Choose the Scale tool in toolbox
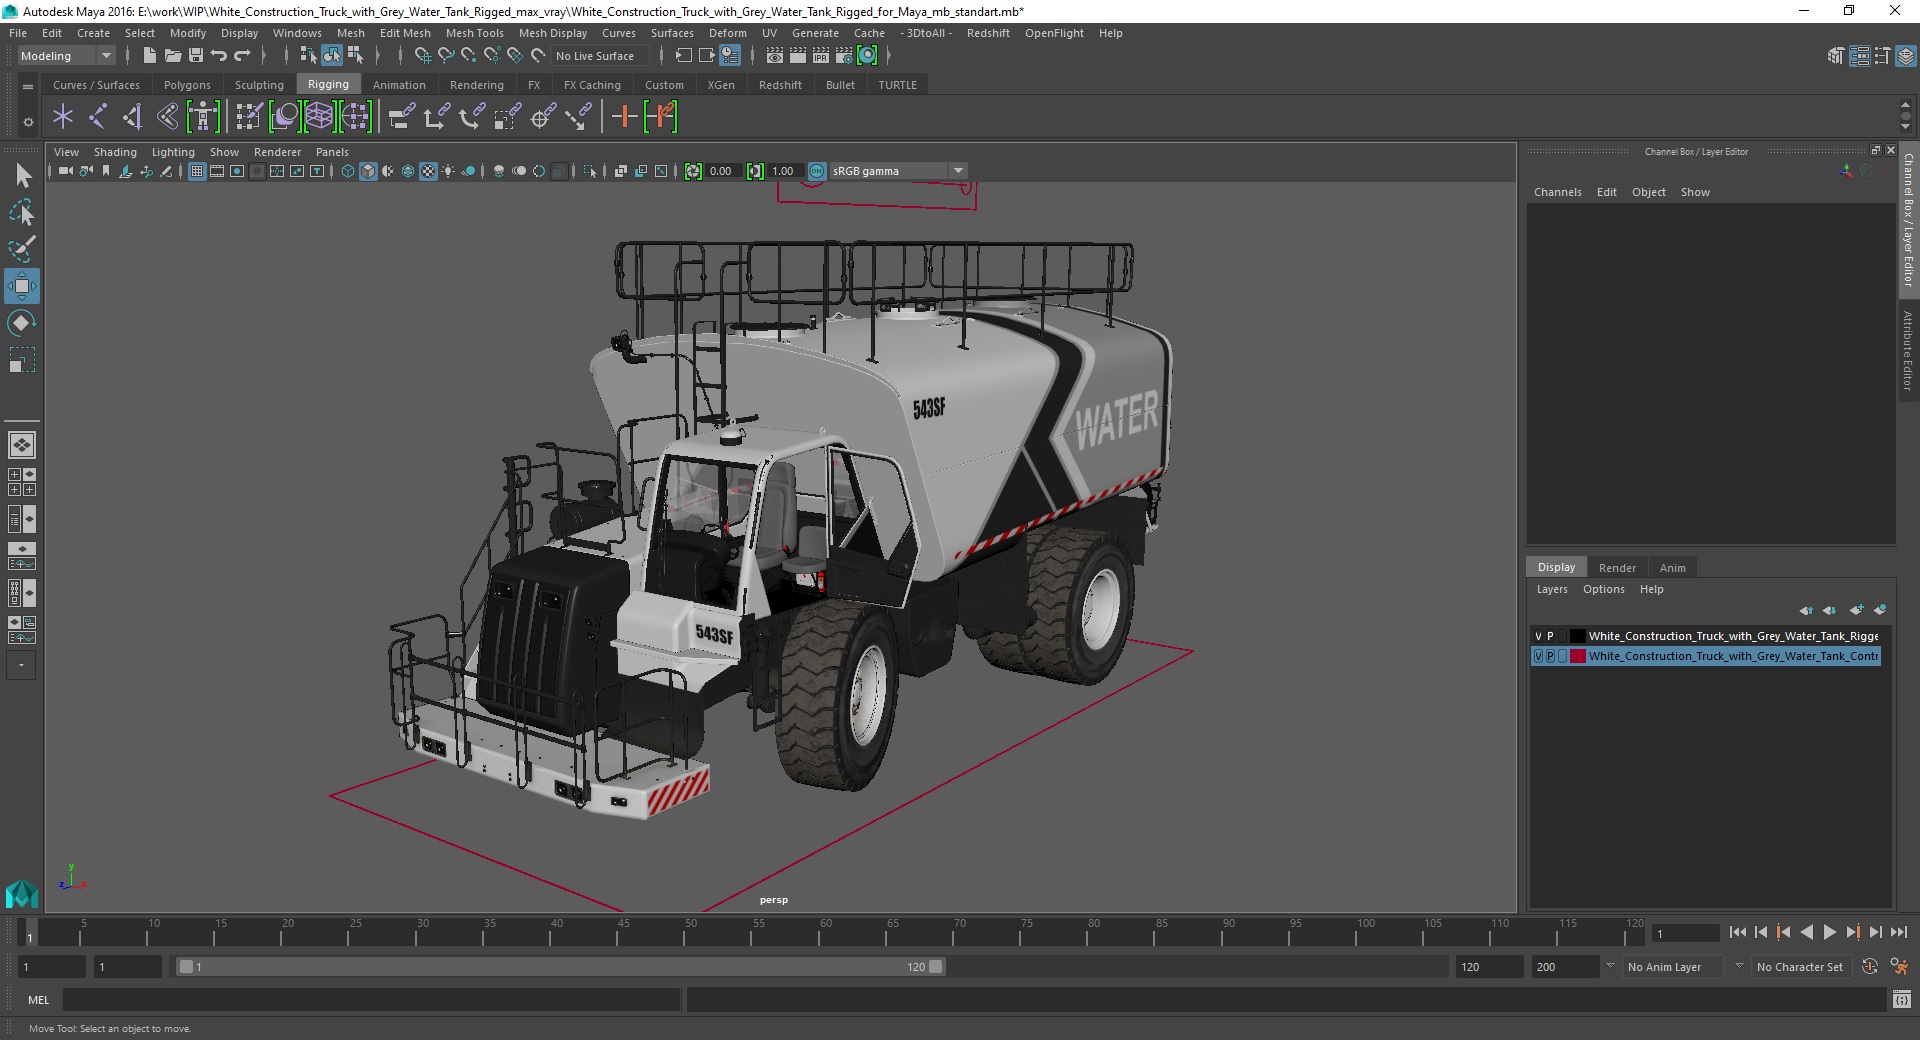 pyautogui.click(x=22, y=359)
